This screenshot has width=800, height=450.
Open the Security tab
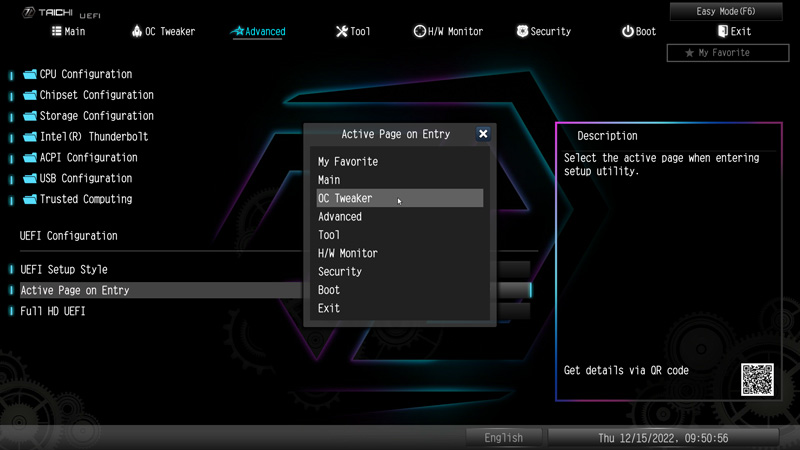click(x=543, y=32)
